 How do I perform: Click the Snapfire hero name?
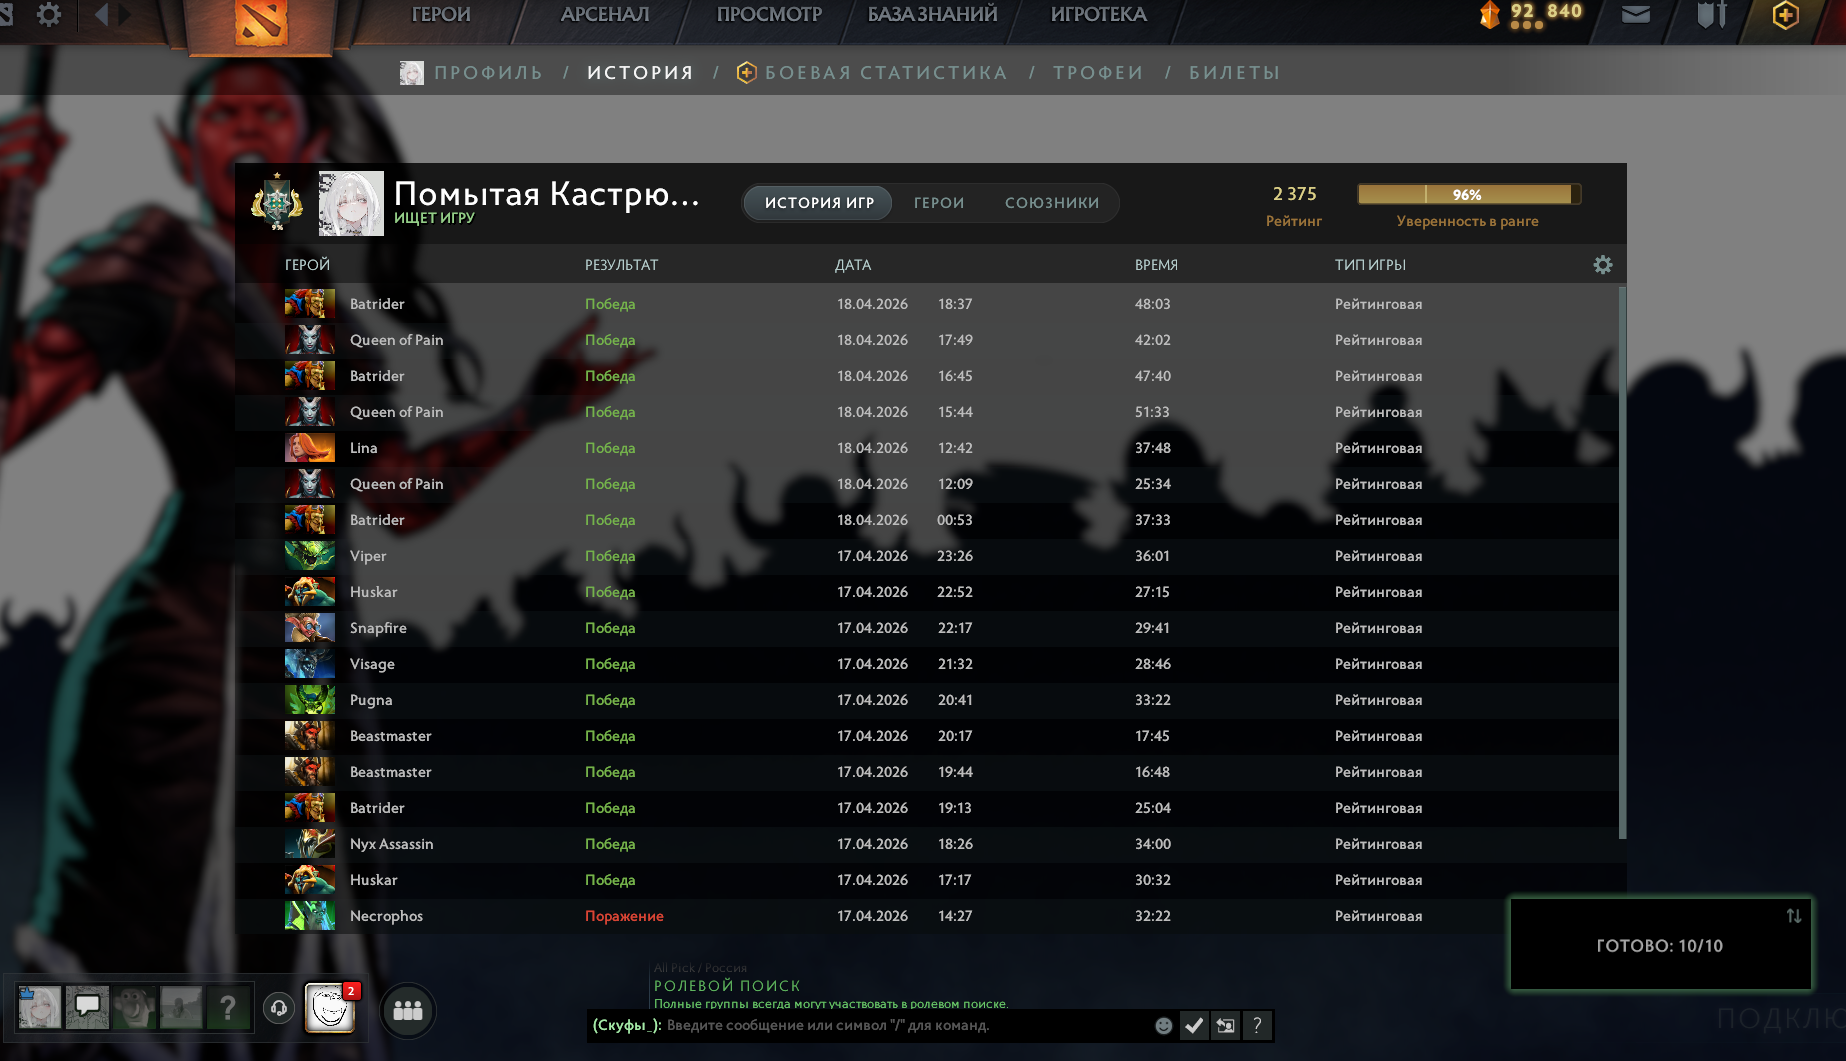378,628
